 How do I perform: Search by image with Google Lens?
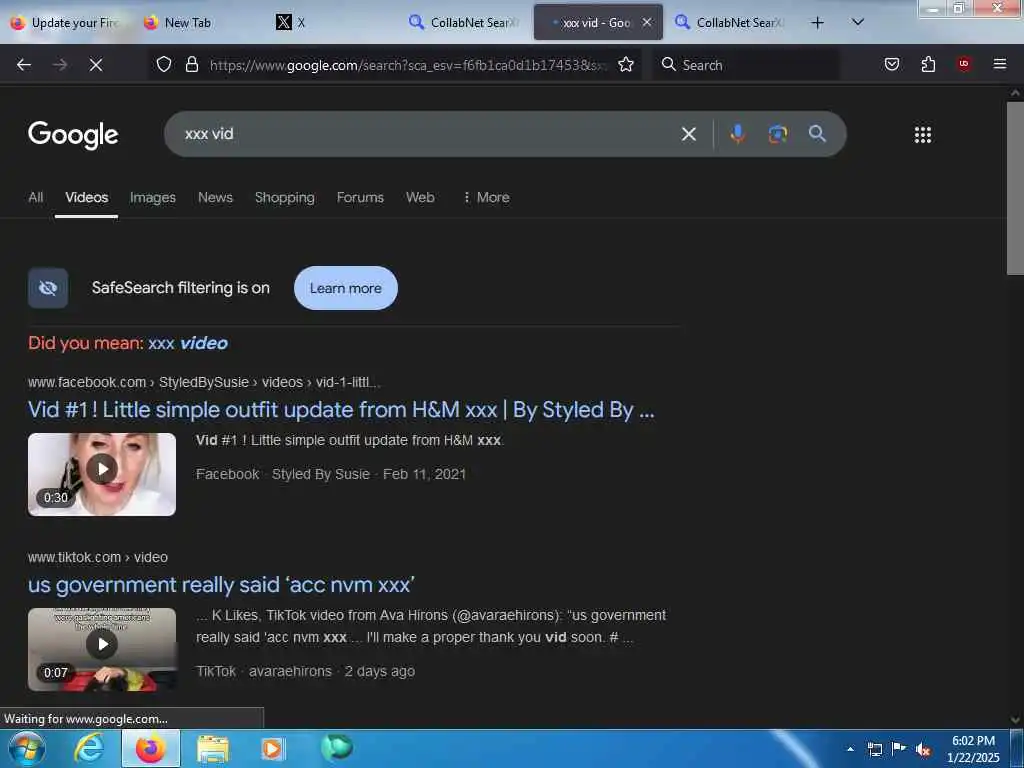click(x=777, y=134)
